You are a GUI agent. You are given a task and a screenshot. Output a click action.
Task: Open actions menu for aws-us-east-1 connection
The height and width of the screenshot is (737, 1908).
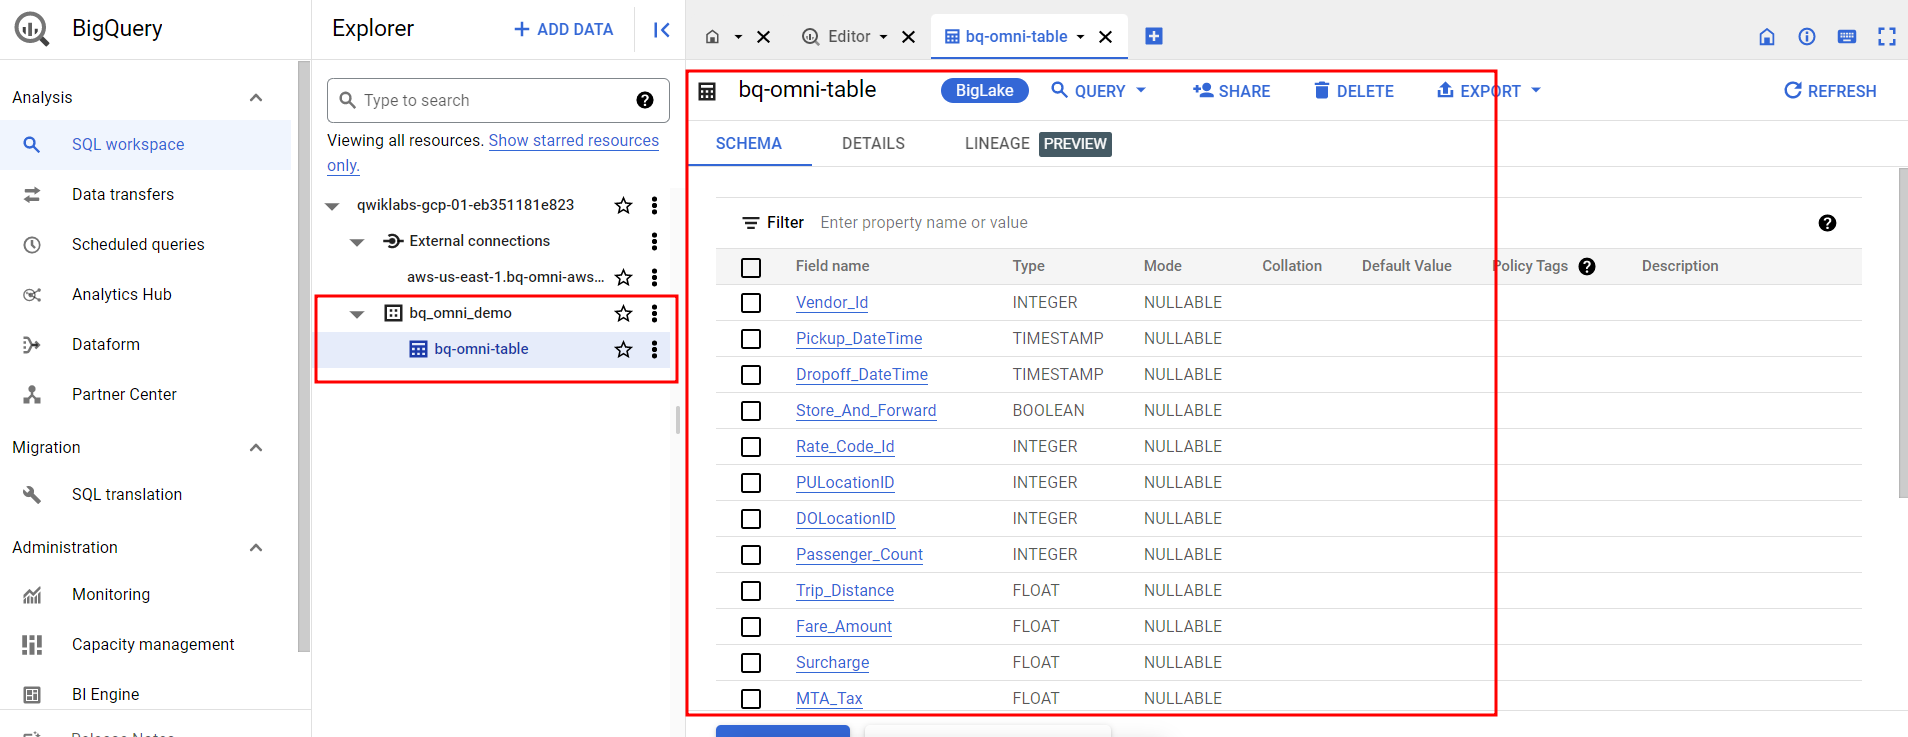coord(654,277)
